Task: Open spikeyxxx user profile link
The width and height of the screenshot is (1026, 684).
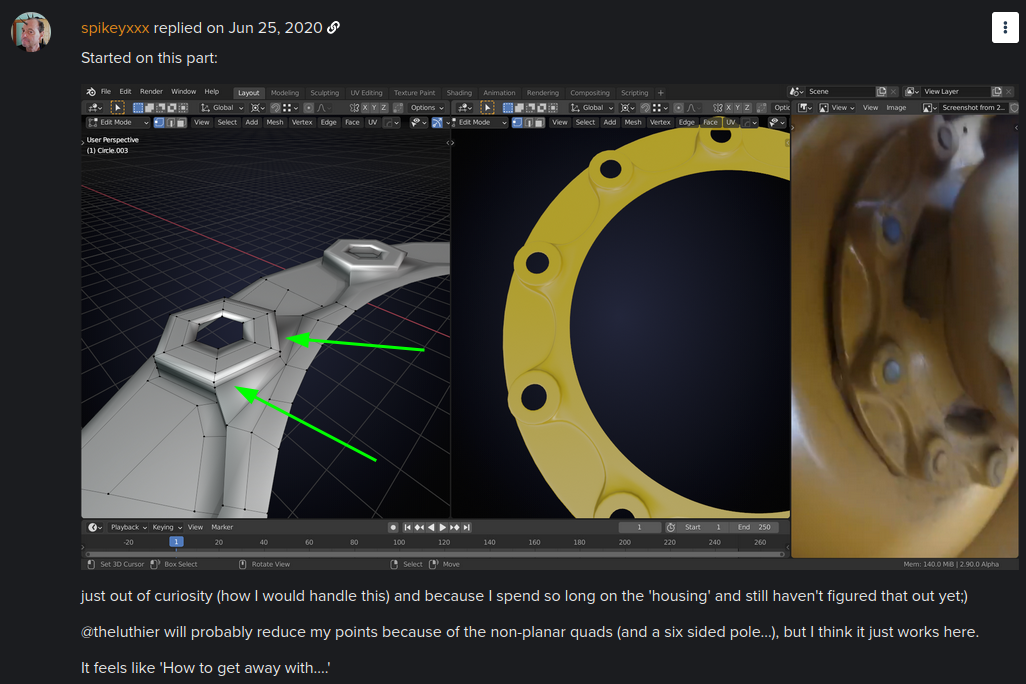Action: point(115,28)
